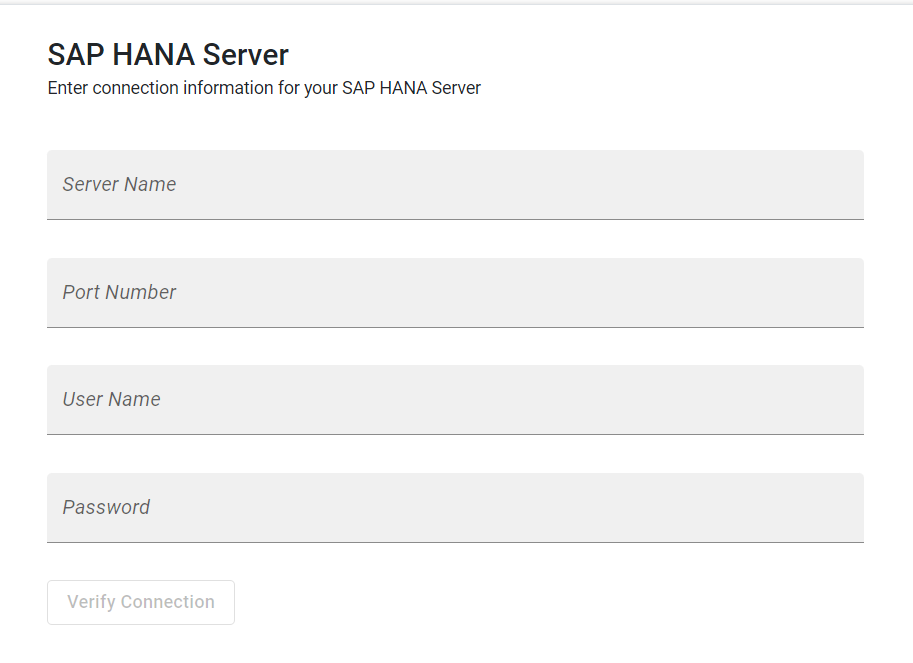Image resolution: width=913 pixels, height=663 pixels.
Task: Click the SAP HANA Server heading
Action: coord(168,55)
